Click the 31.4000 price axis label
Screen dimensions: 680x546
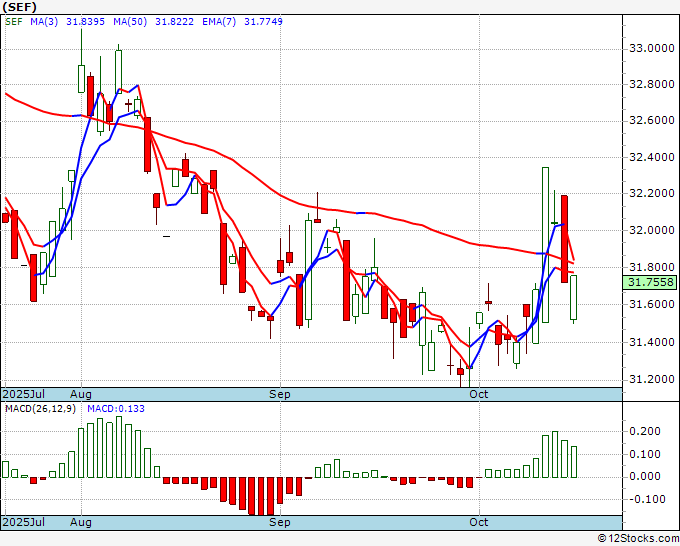click(652, 342)
